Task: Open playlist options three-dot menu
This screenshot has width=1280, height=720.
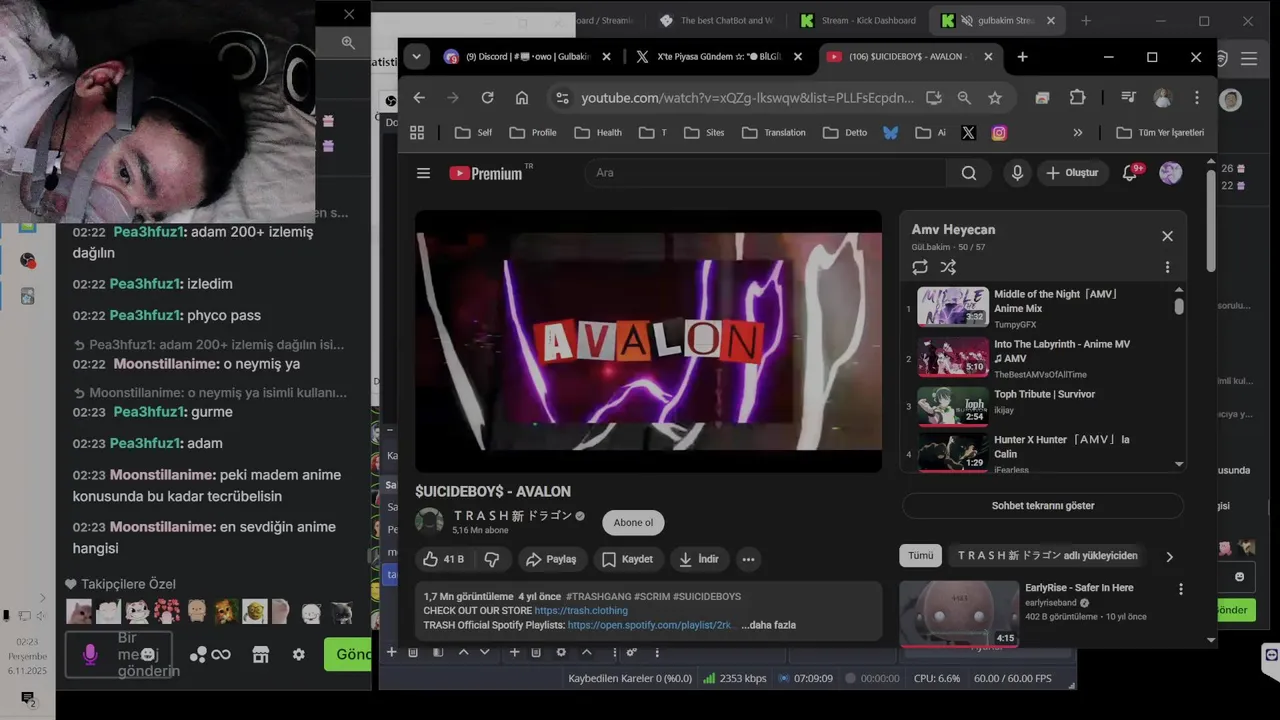Action: click(1167, 267)
